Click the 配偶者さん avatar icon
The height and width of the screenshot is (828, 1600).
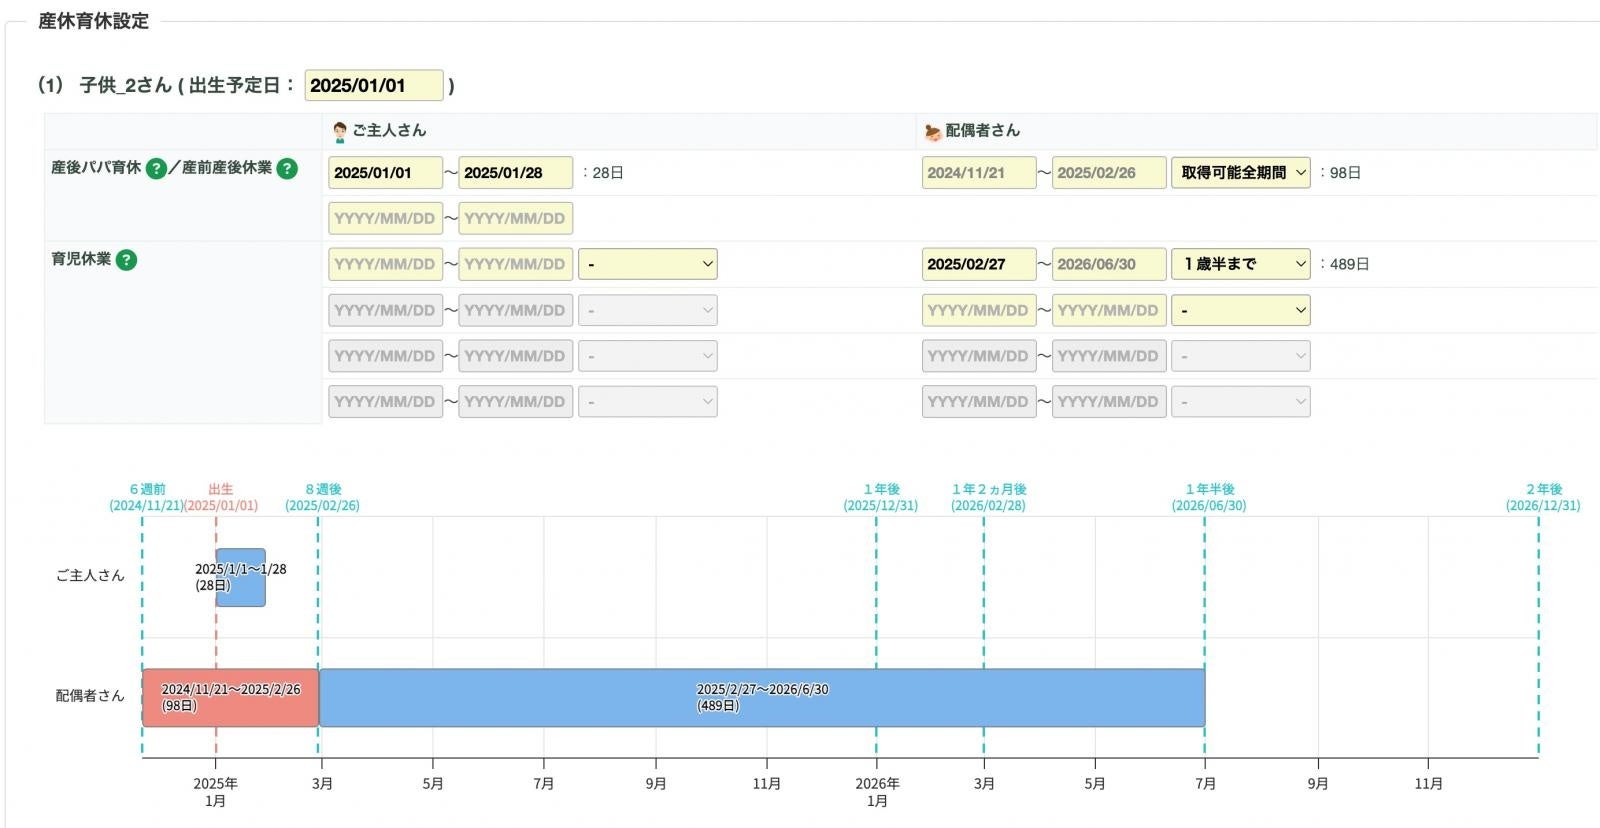pyautogui.click(x=933, y=132)
